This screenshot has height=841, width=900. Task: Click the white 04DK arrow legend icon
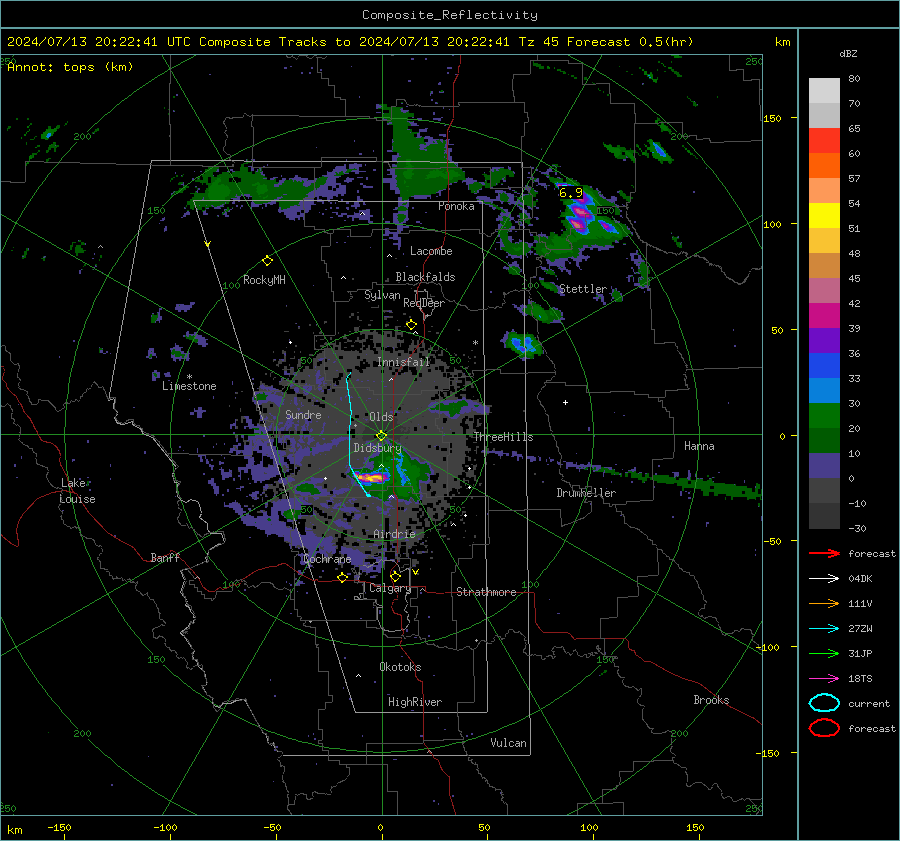[824, 579]
